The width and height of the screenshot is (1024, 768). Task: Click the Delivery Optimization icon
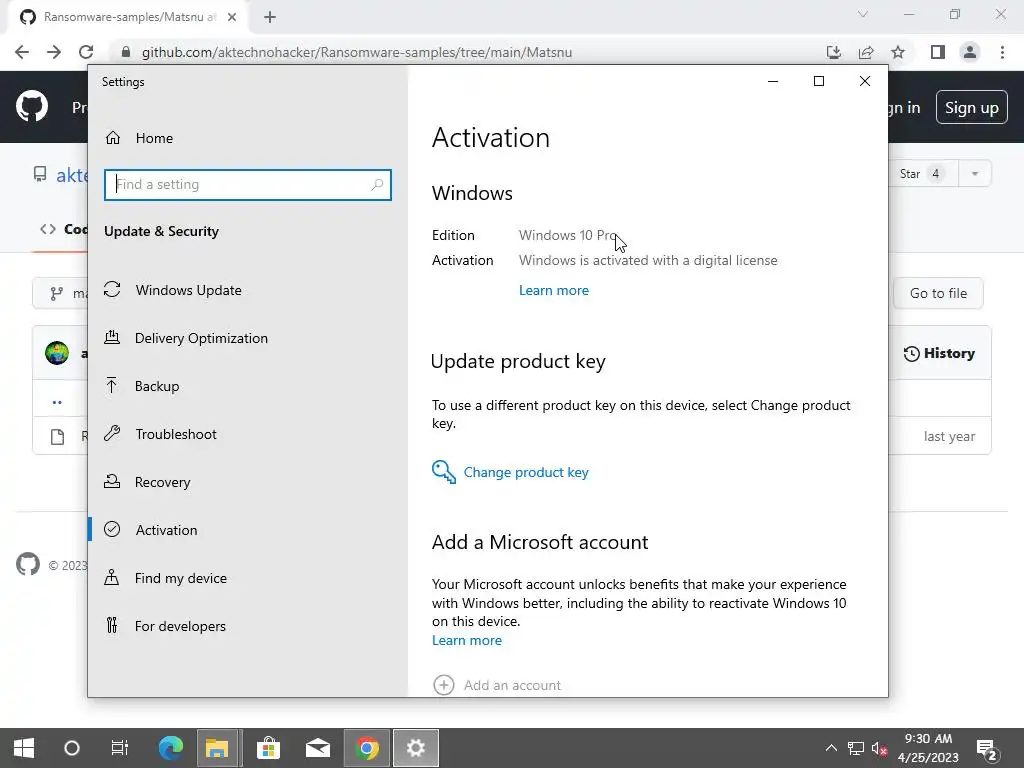point(112,338)
